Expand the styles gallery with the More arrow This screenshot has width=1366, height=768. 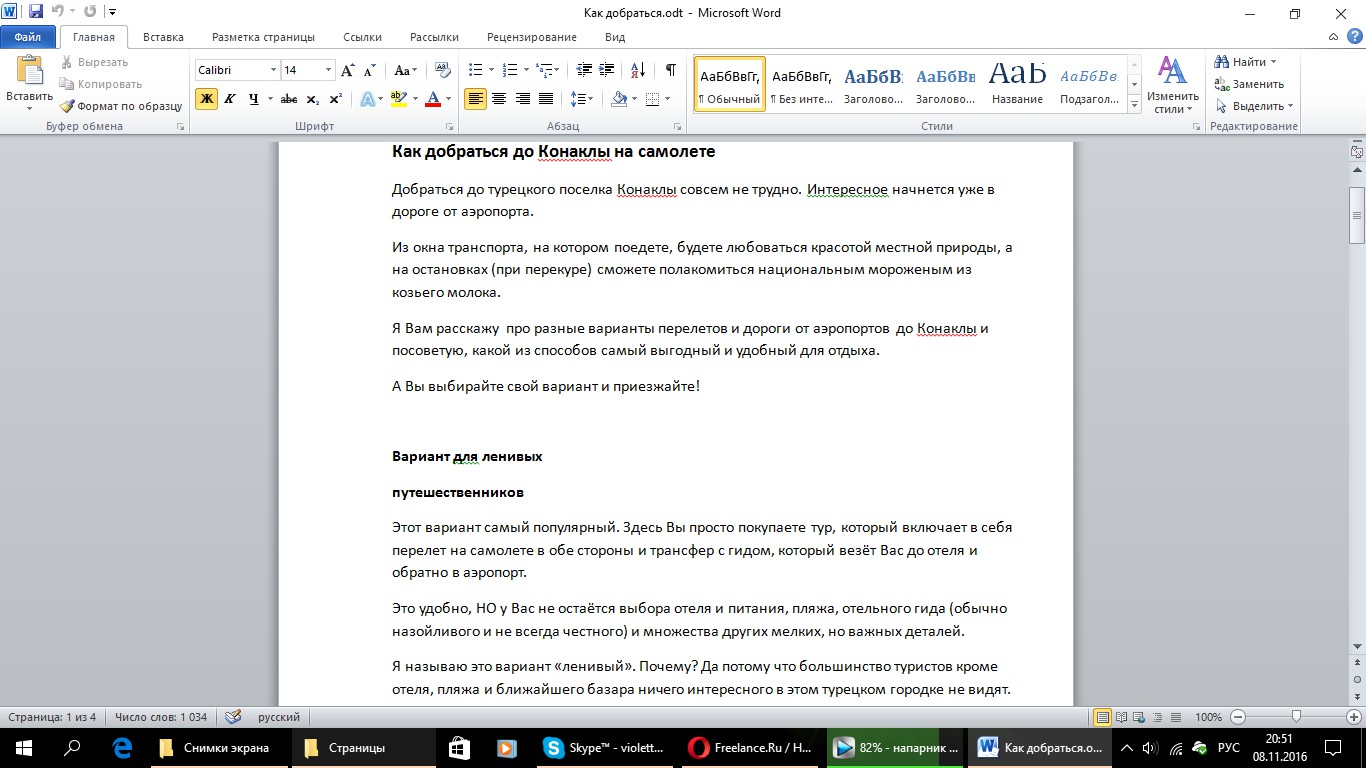pyautogui.click(x=1134, y=105)
